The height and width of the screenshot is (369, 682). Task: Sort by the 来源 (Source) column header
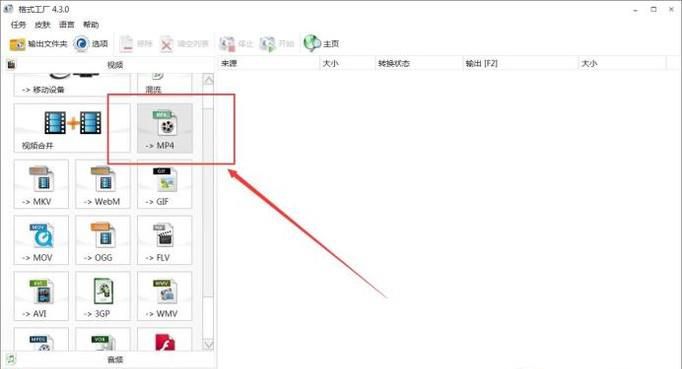coord(268,64)
